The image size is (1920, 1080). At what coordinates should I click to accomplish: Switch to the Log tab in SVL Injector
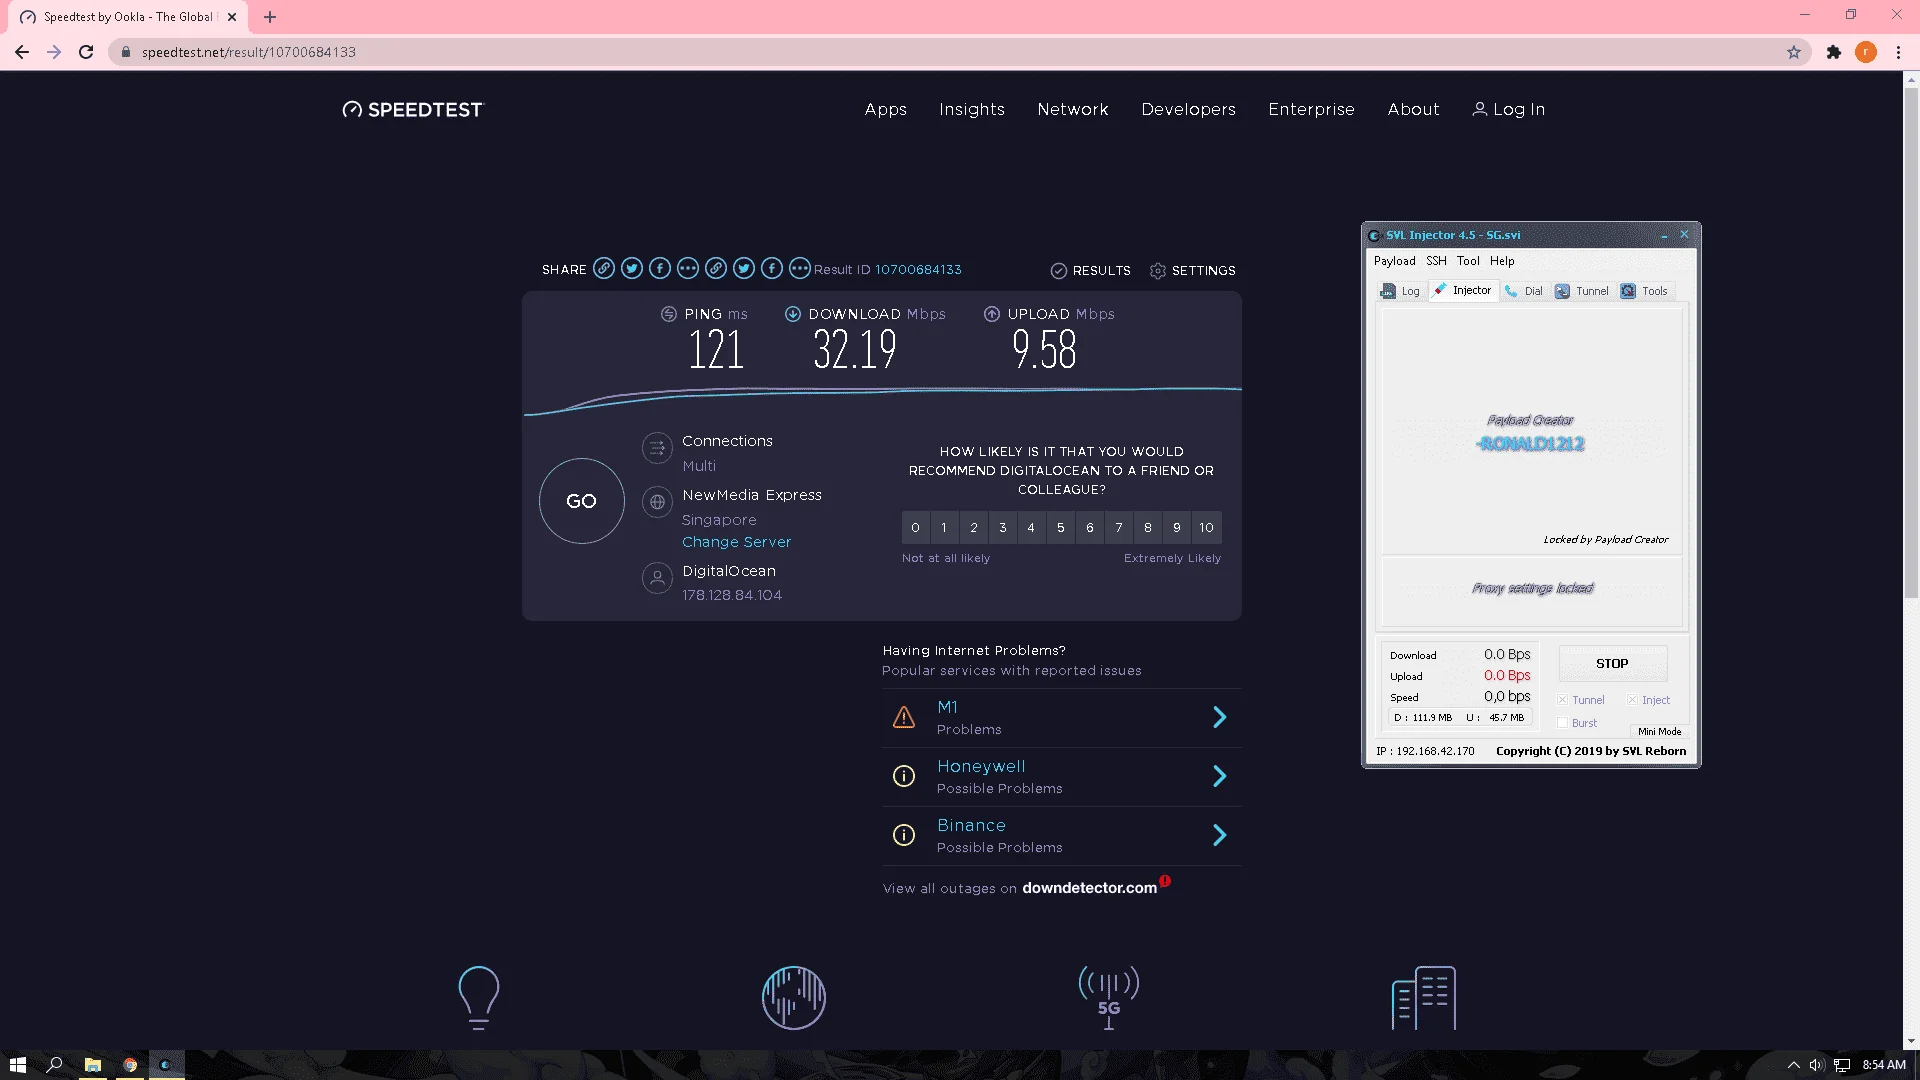tap(1400, 291)
